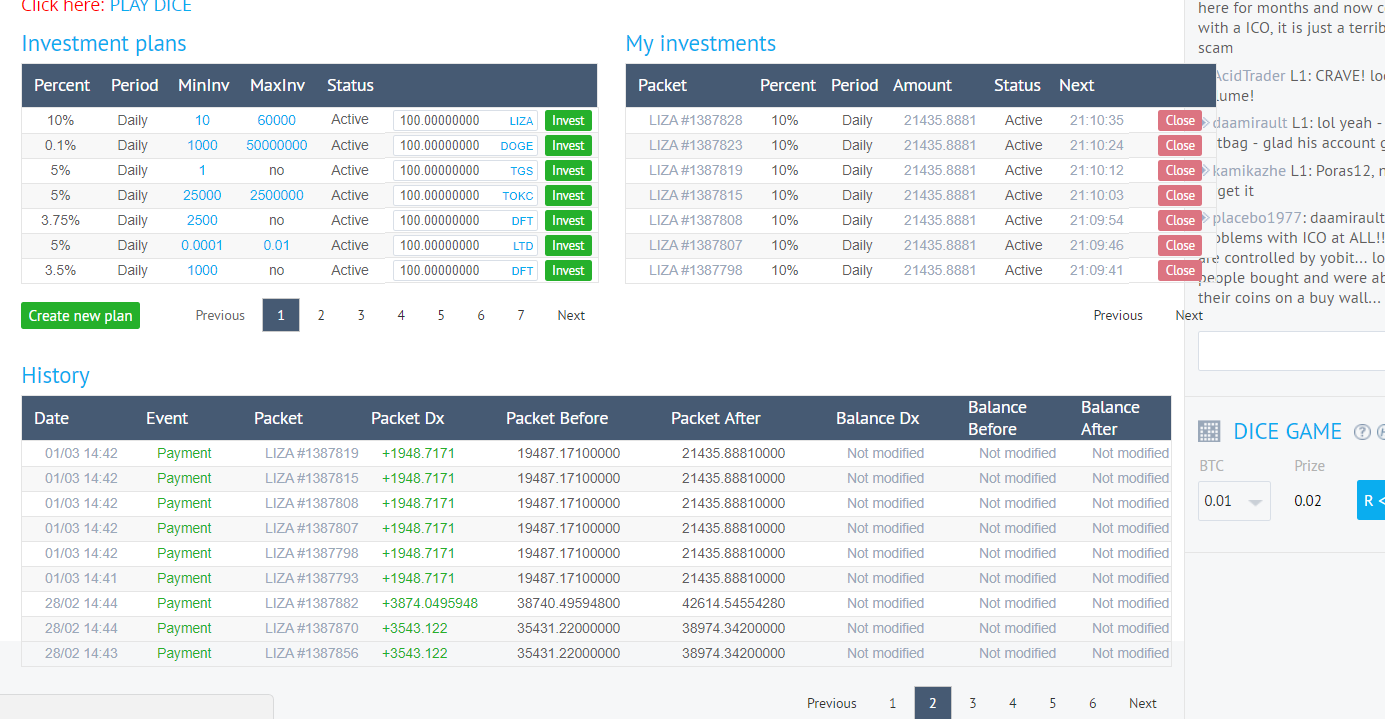Edit the TOKC plan amount field
This screenshot has width=1385, height=719.
(x=465, y=195)
